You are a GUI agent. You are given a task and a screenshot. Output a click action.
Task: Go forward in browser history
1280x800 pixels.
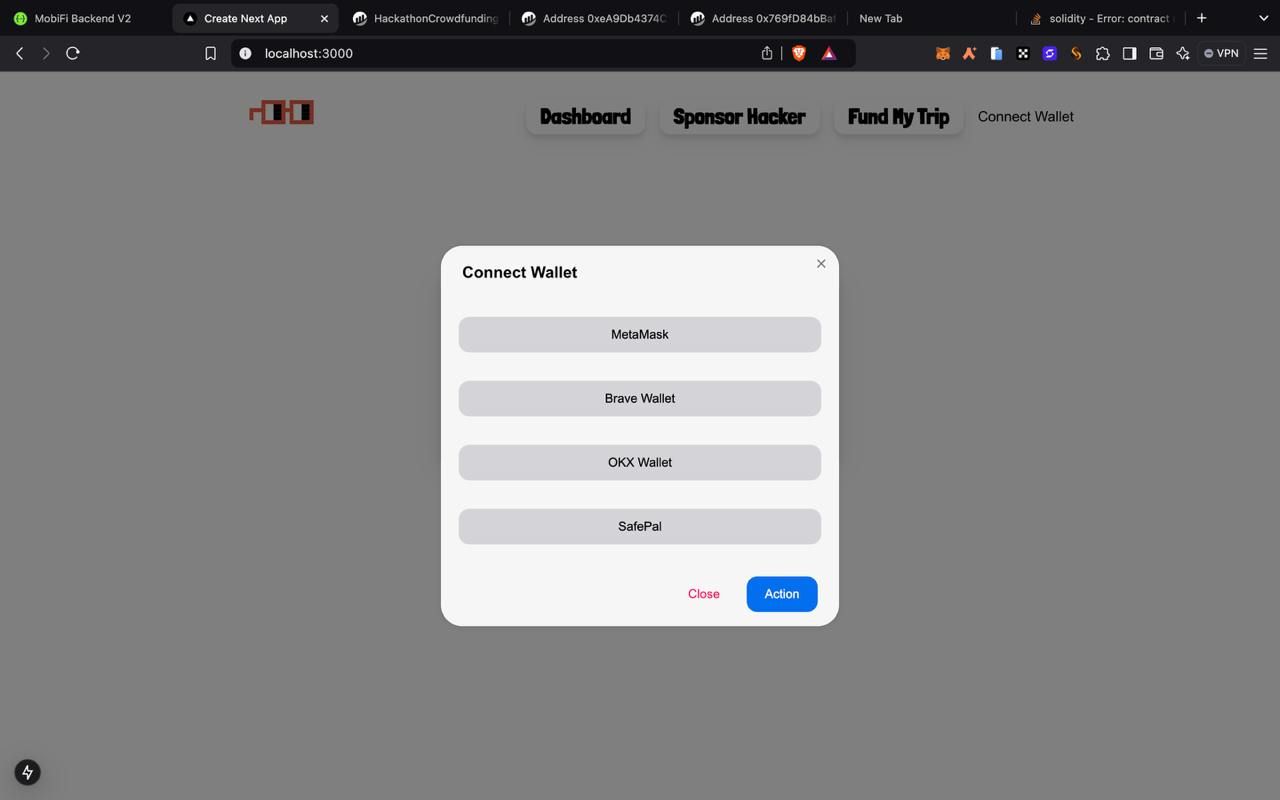click(x=46, y=53)
